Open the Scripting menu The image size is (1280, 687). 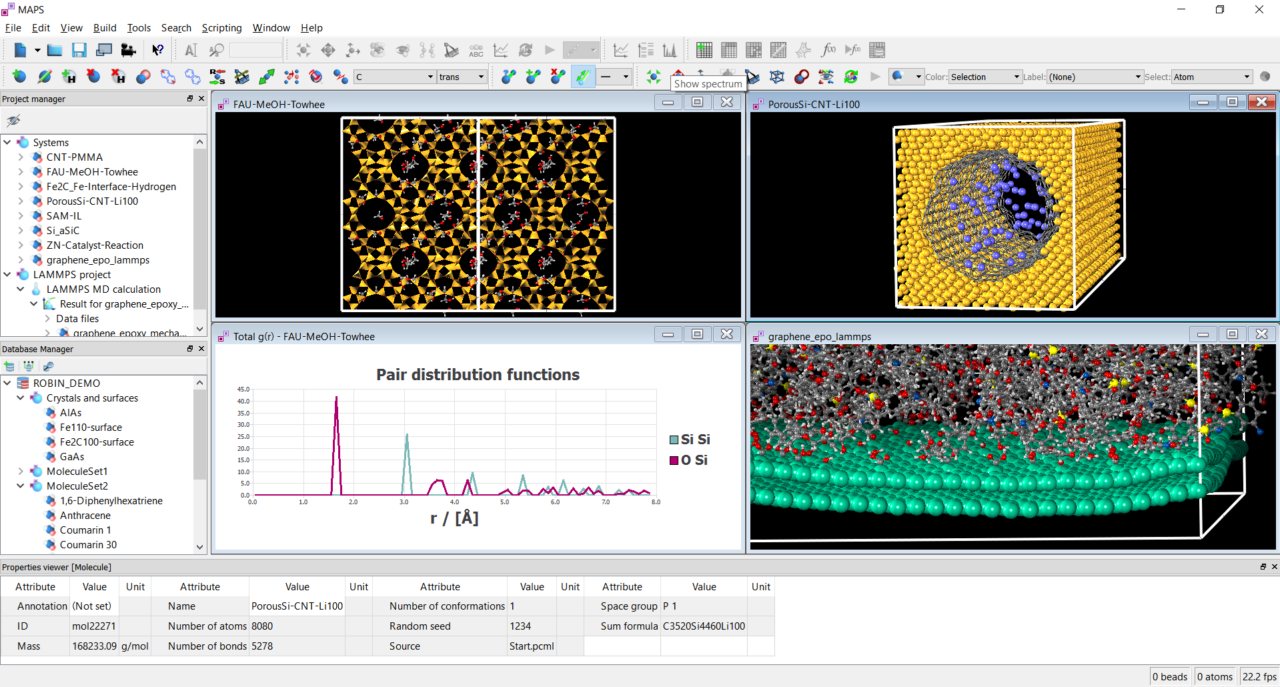pyautogui.click(x=221, y=28)
